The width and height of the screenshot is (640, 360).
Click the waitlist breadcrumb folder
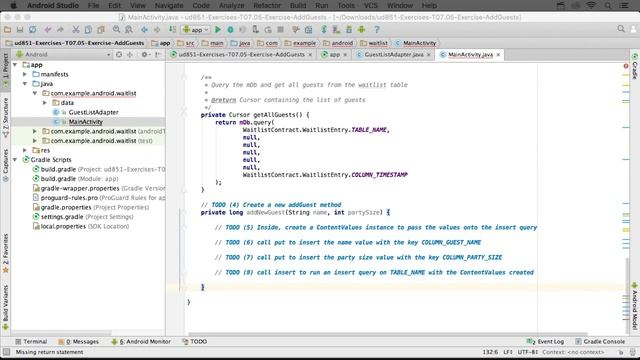(374, 43)
